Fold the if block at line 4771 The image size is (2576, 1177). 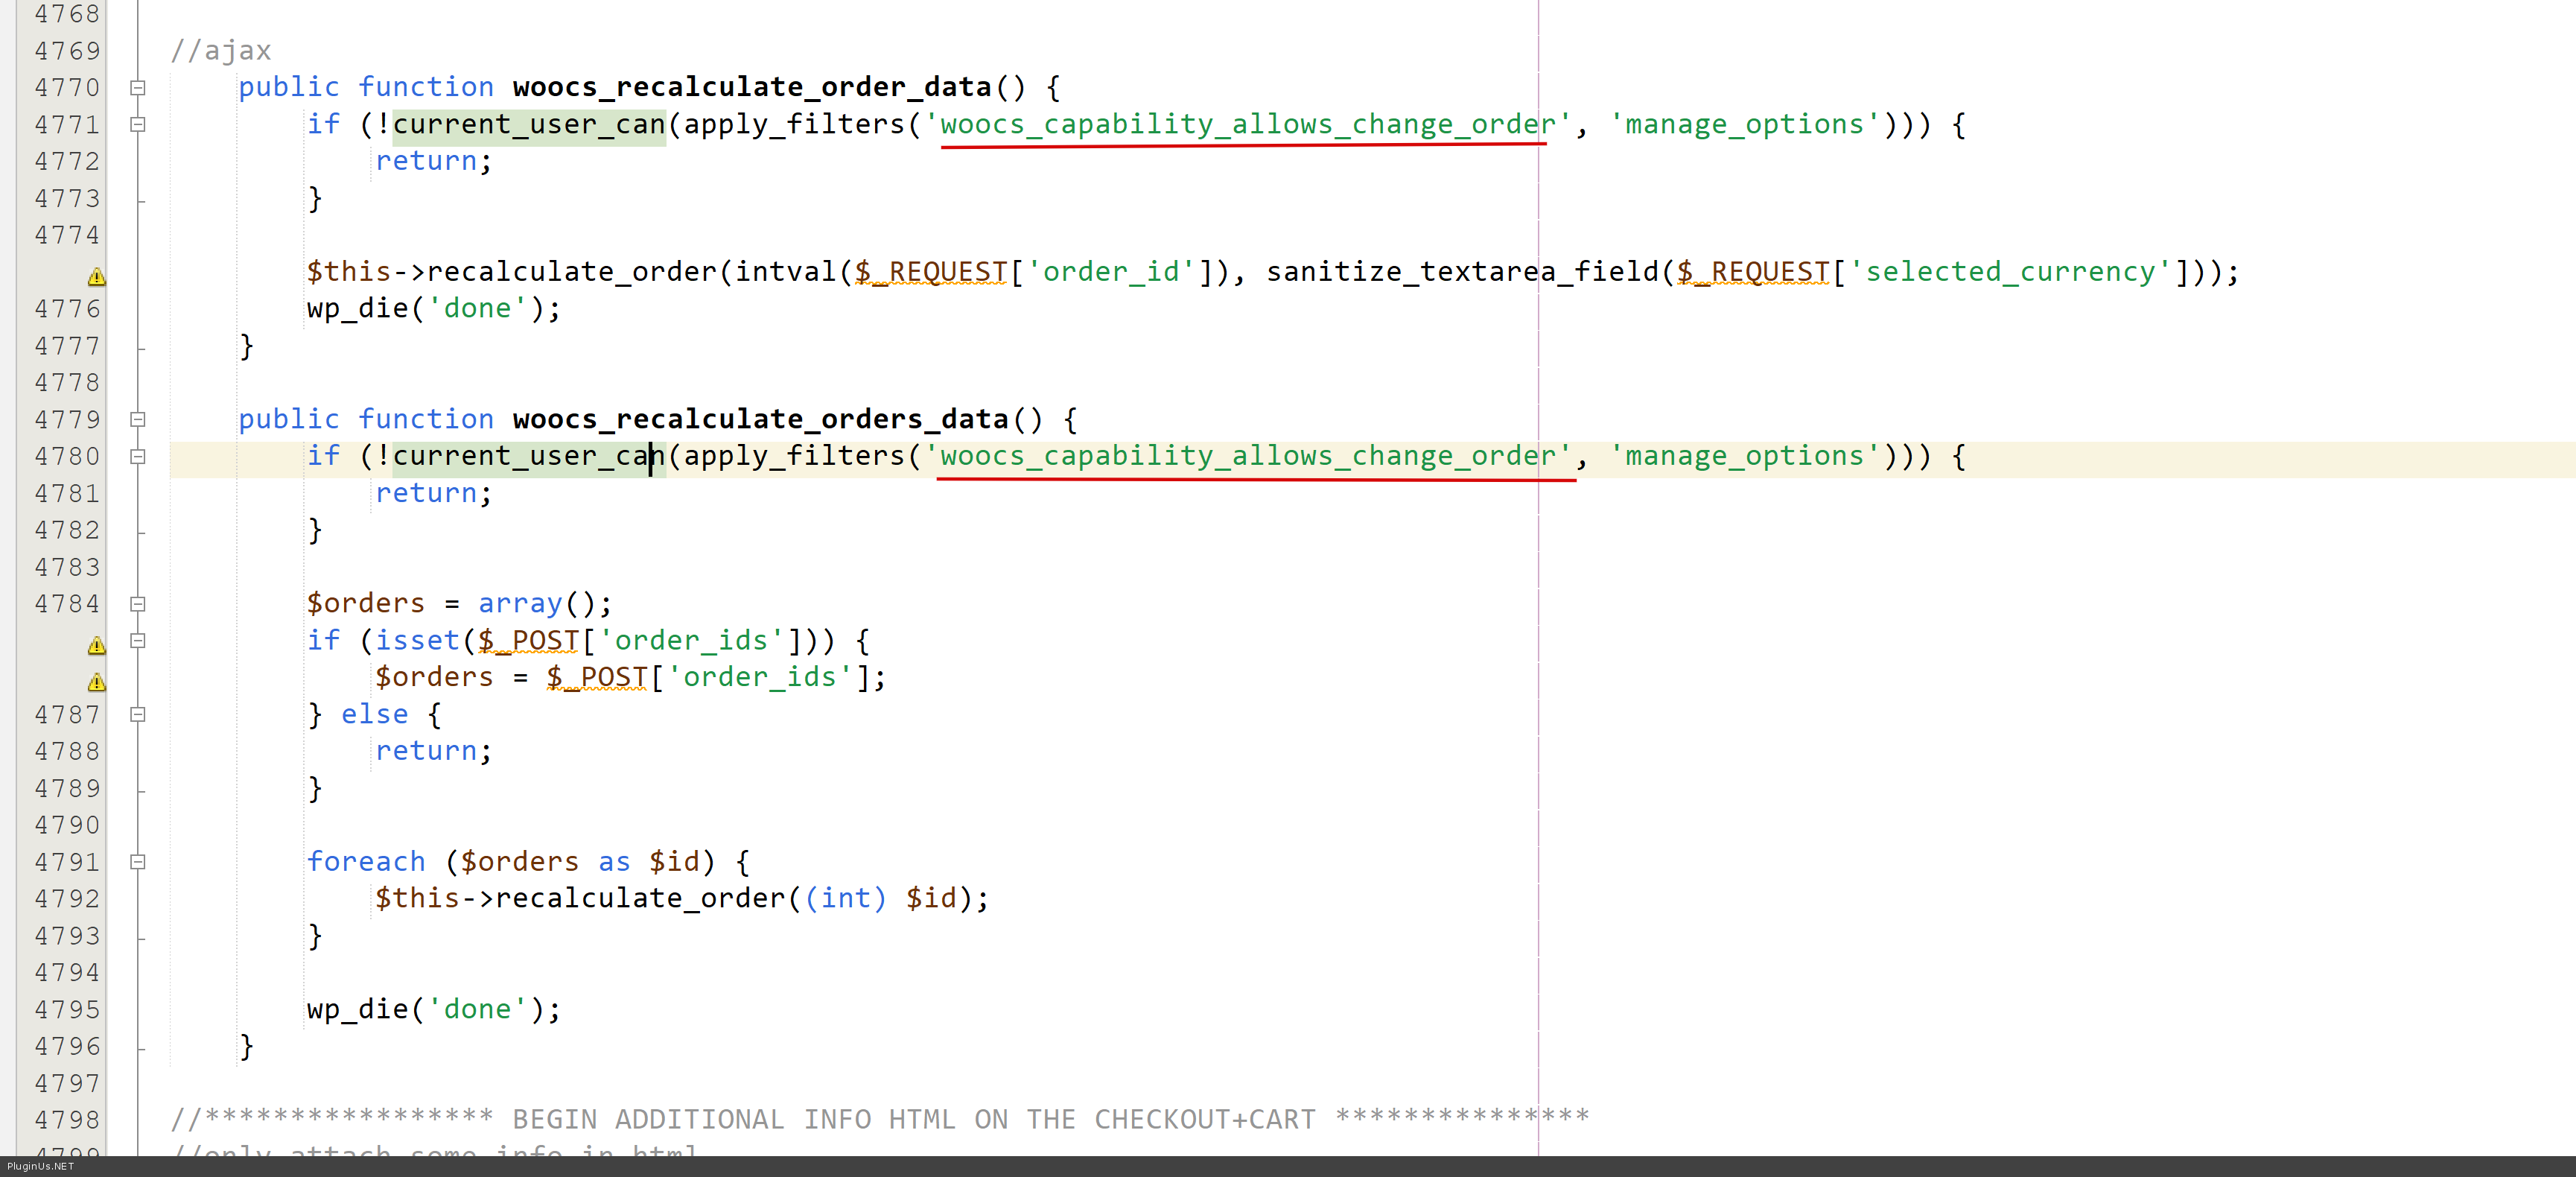[x=138, y=125]
